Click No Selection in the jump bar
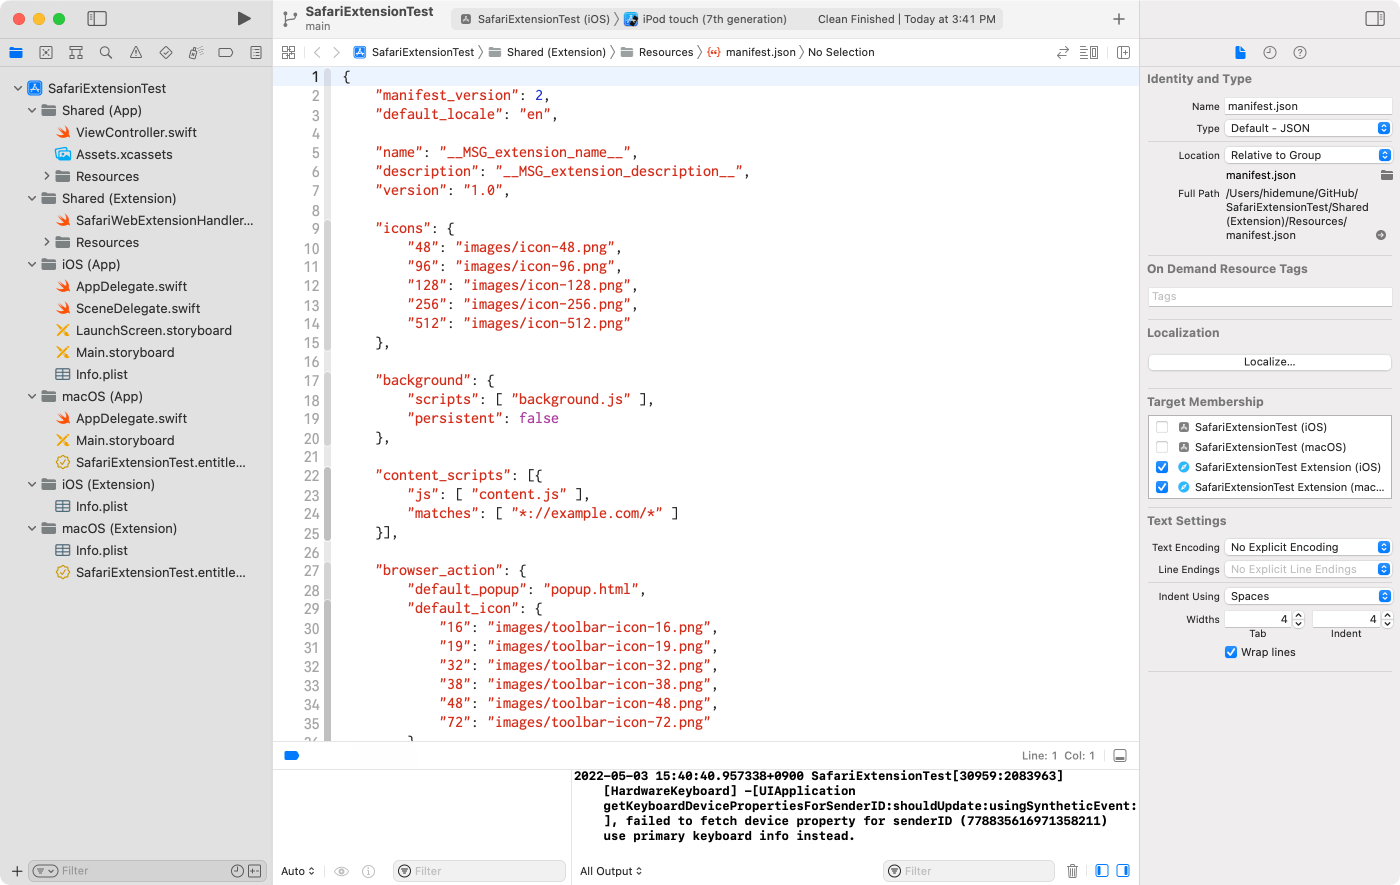Screen dimensions: 1400x885 tap(841, 53)
